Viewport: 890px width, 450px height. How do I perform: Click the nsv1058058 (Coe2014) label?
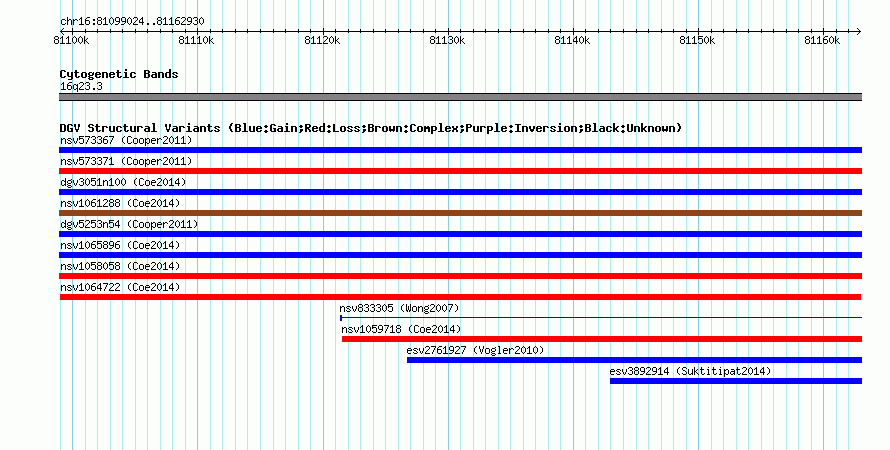pos(120,266)
